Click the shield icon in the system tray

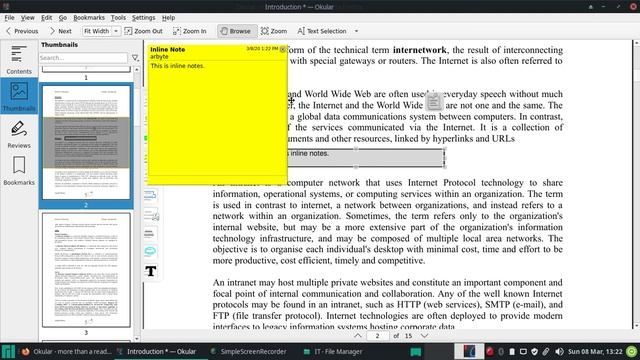tap(534, 351)
